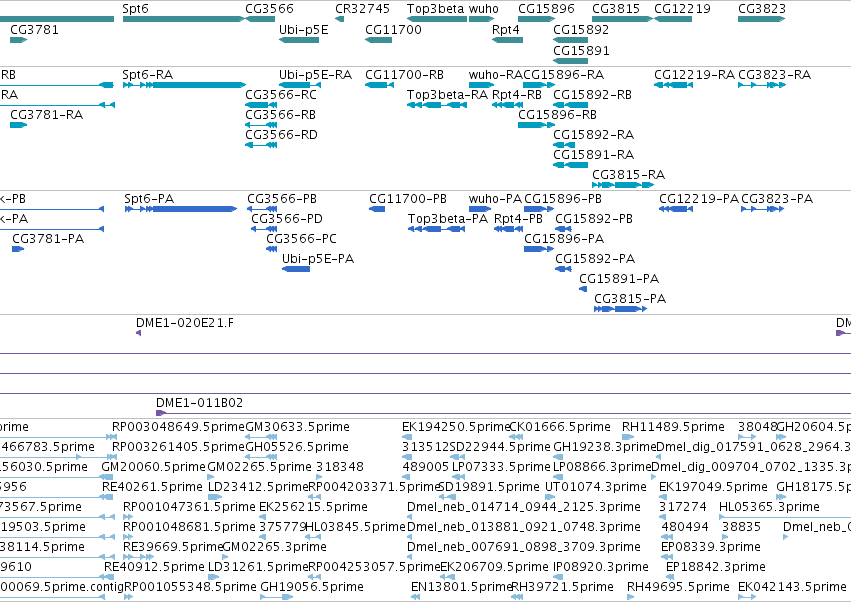Select the Rpt4-RB transcript label
851x602 pixels.
517,94
